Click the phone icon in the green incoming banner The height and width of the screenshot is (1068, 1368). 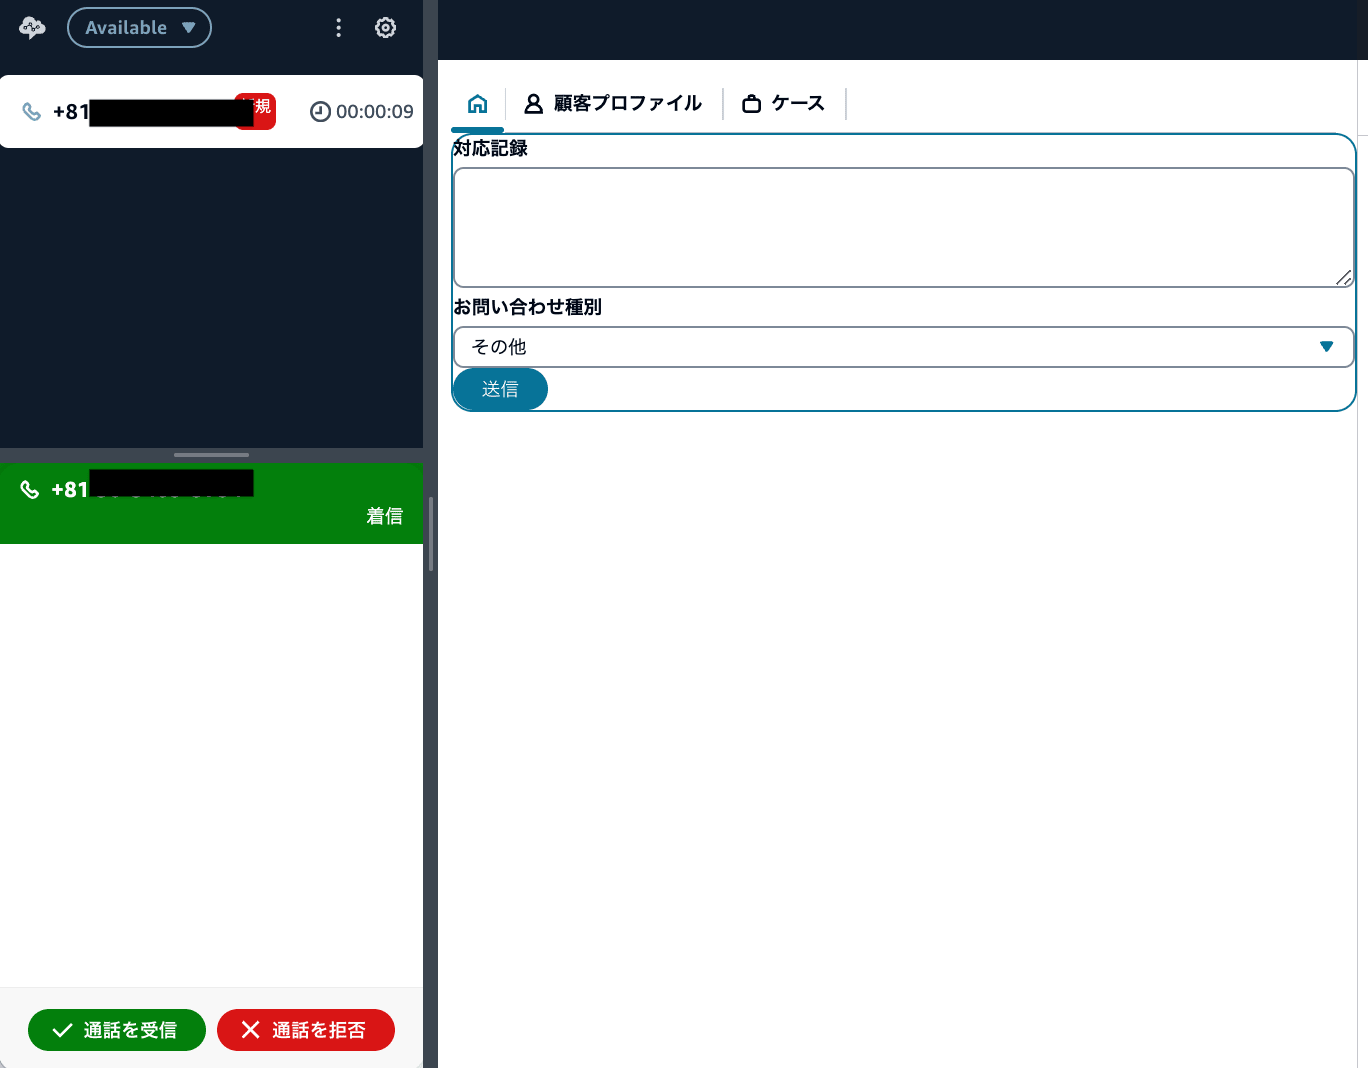(x=30, y=489)
